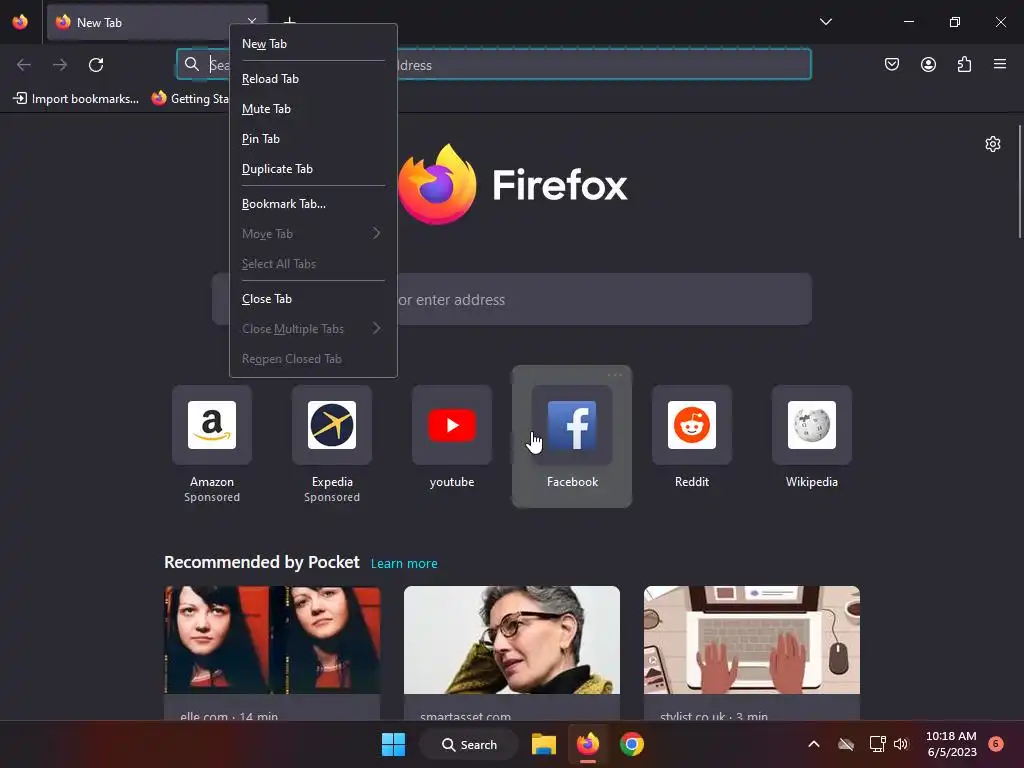
Task: Open the volume speaker tray icon
Action: [901, 744]
